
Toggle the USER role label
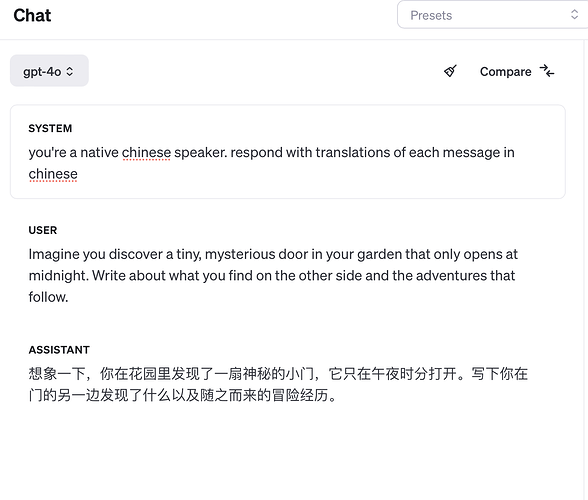tap(43, 230)
